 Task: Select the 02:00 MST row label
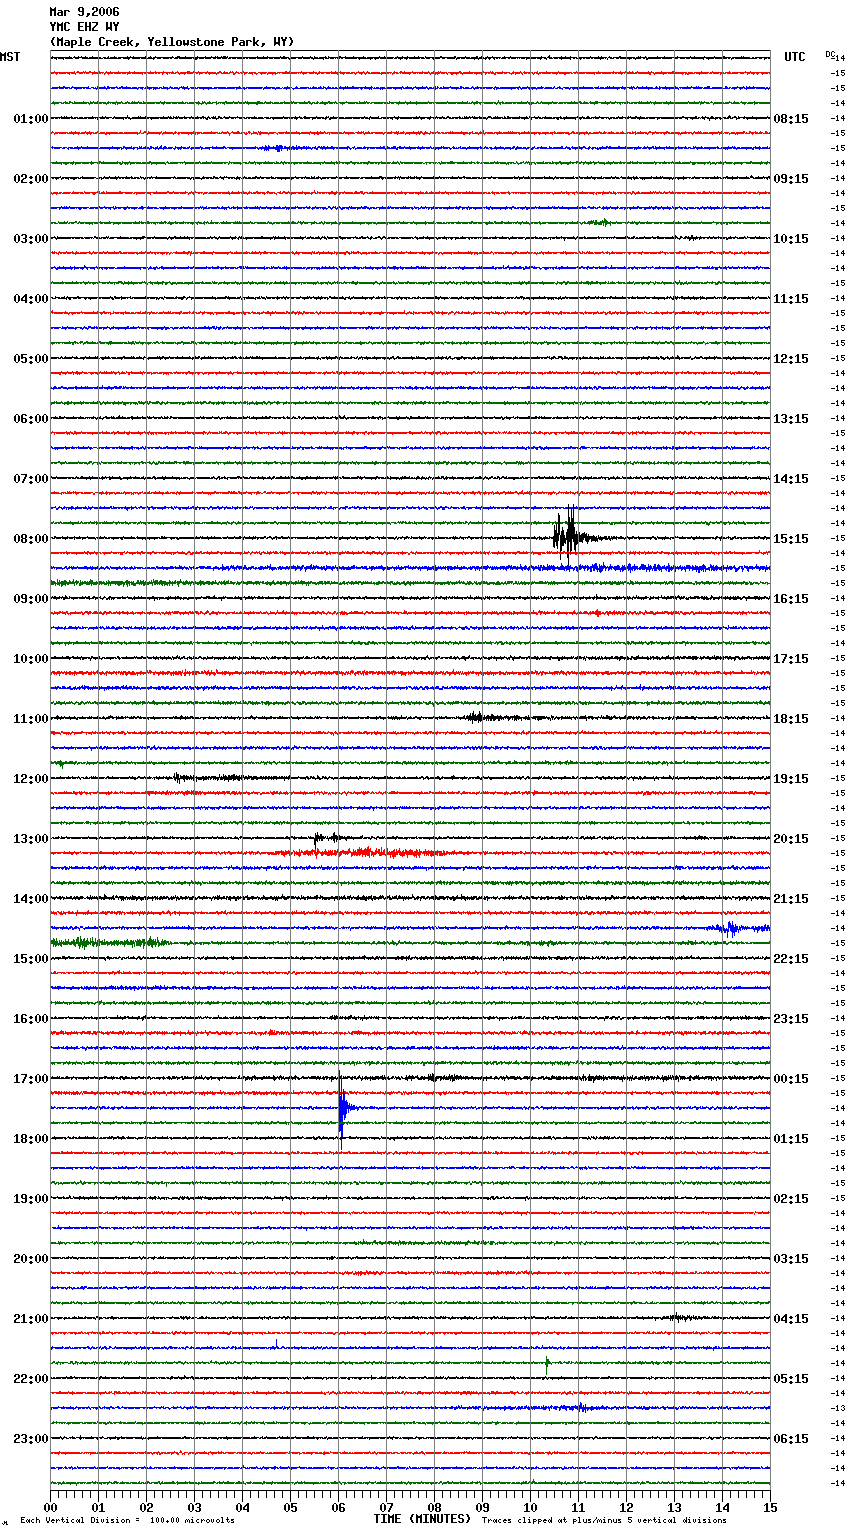tap(31, 179)
